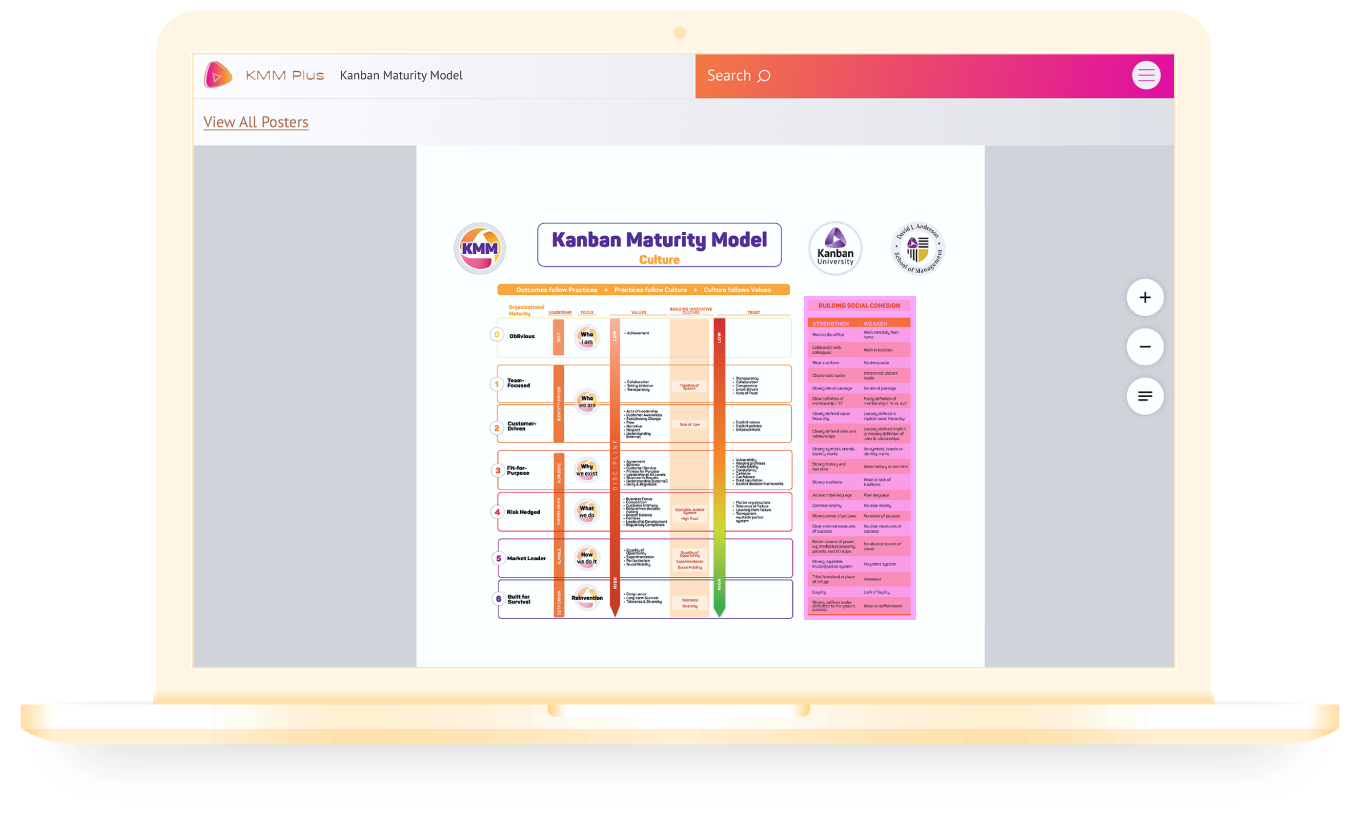Screen dimensions: 1360x824
Task: Click the 'Risk Hedged' maturity label
Action: (523, 512)
